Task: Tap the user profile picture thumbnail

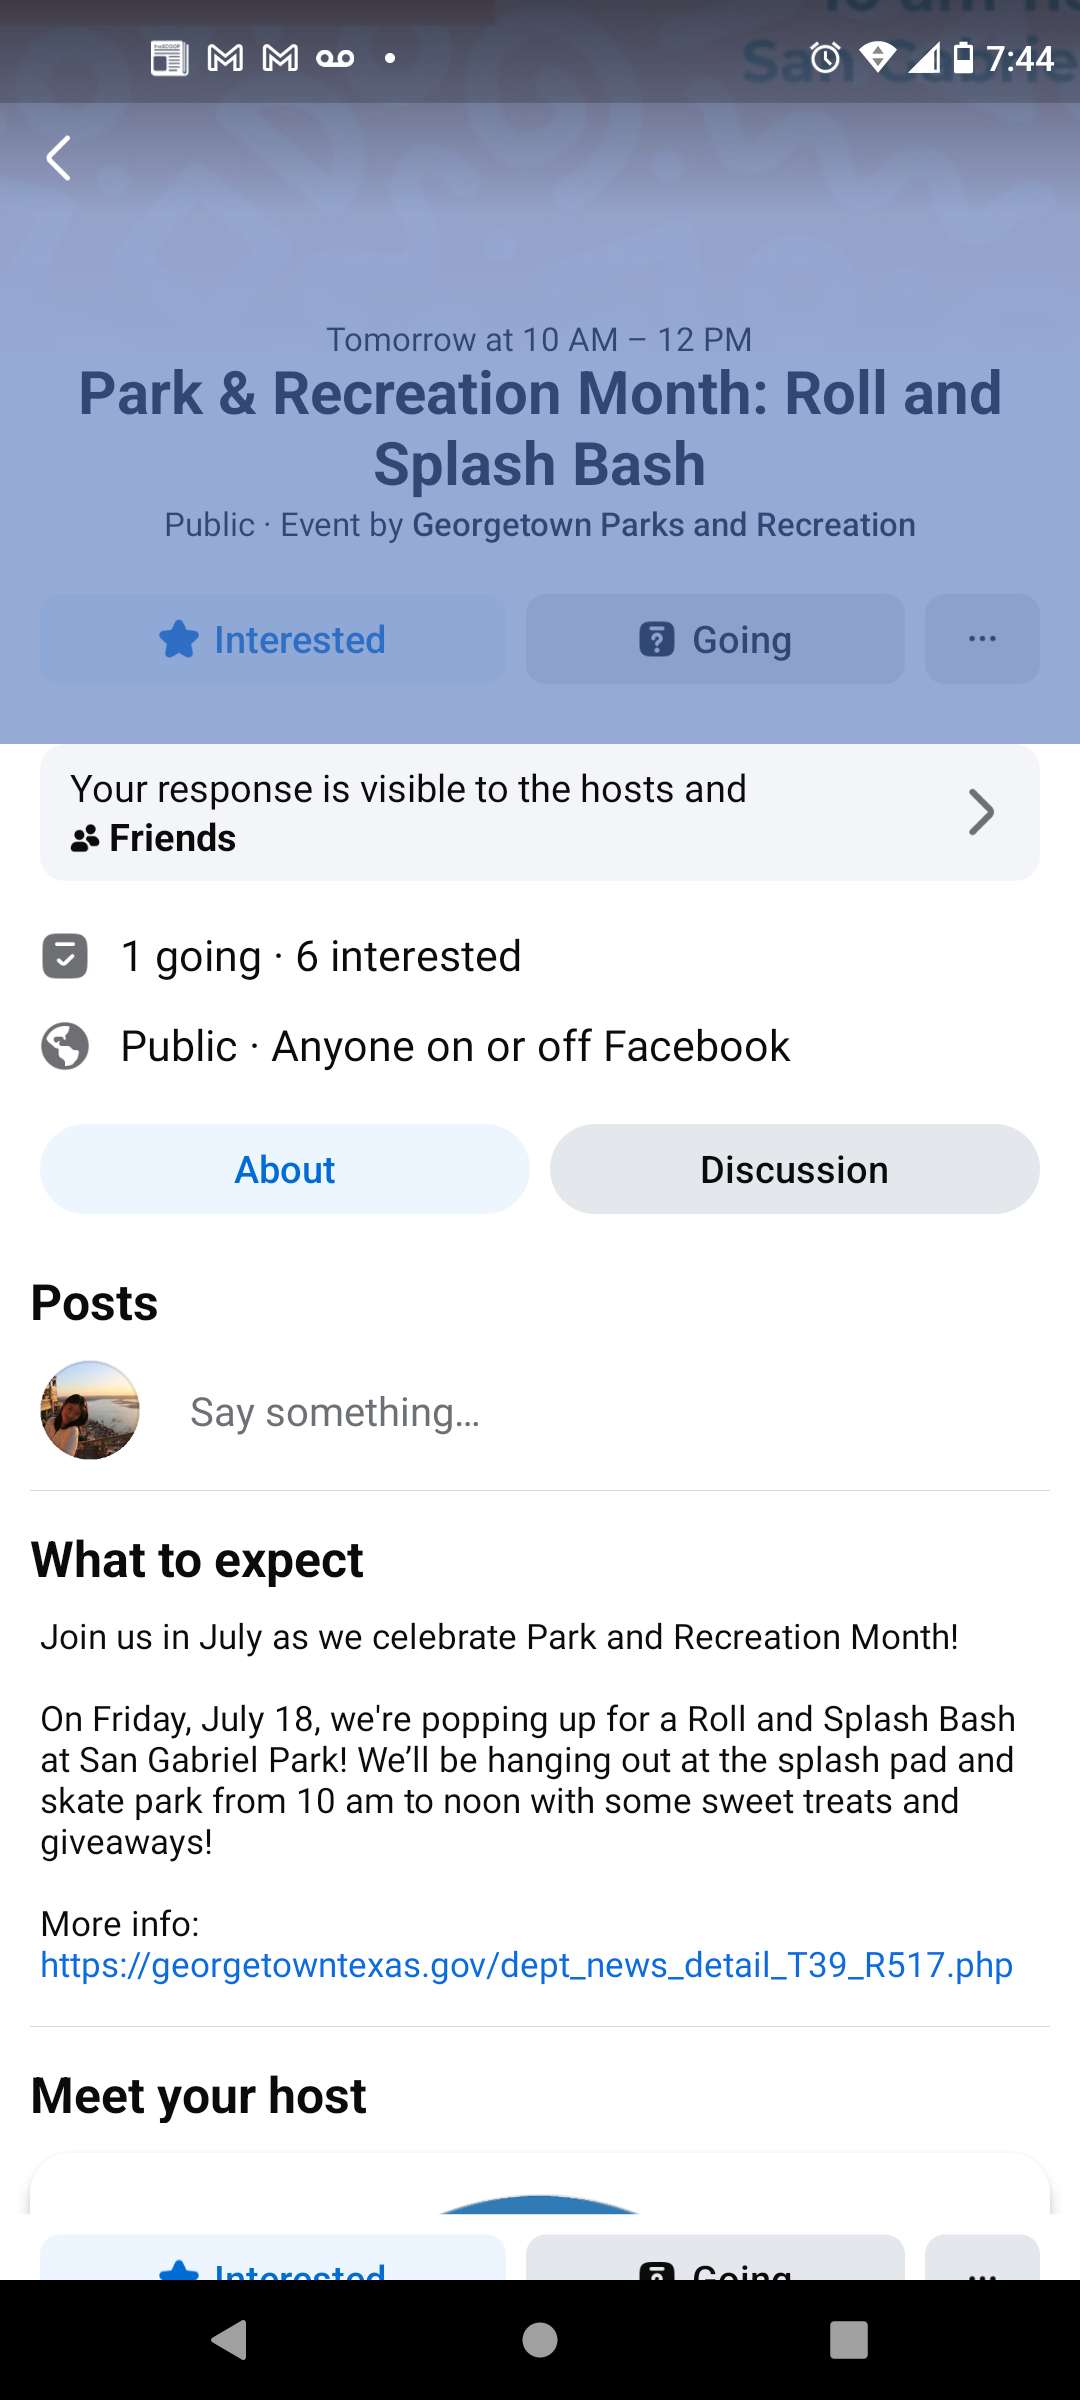Action: coord(90,1410)
